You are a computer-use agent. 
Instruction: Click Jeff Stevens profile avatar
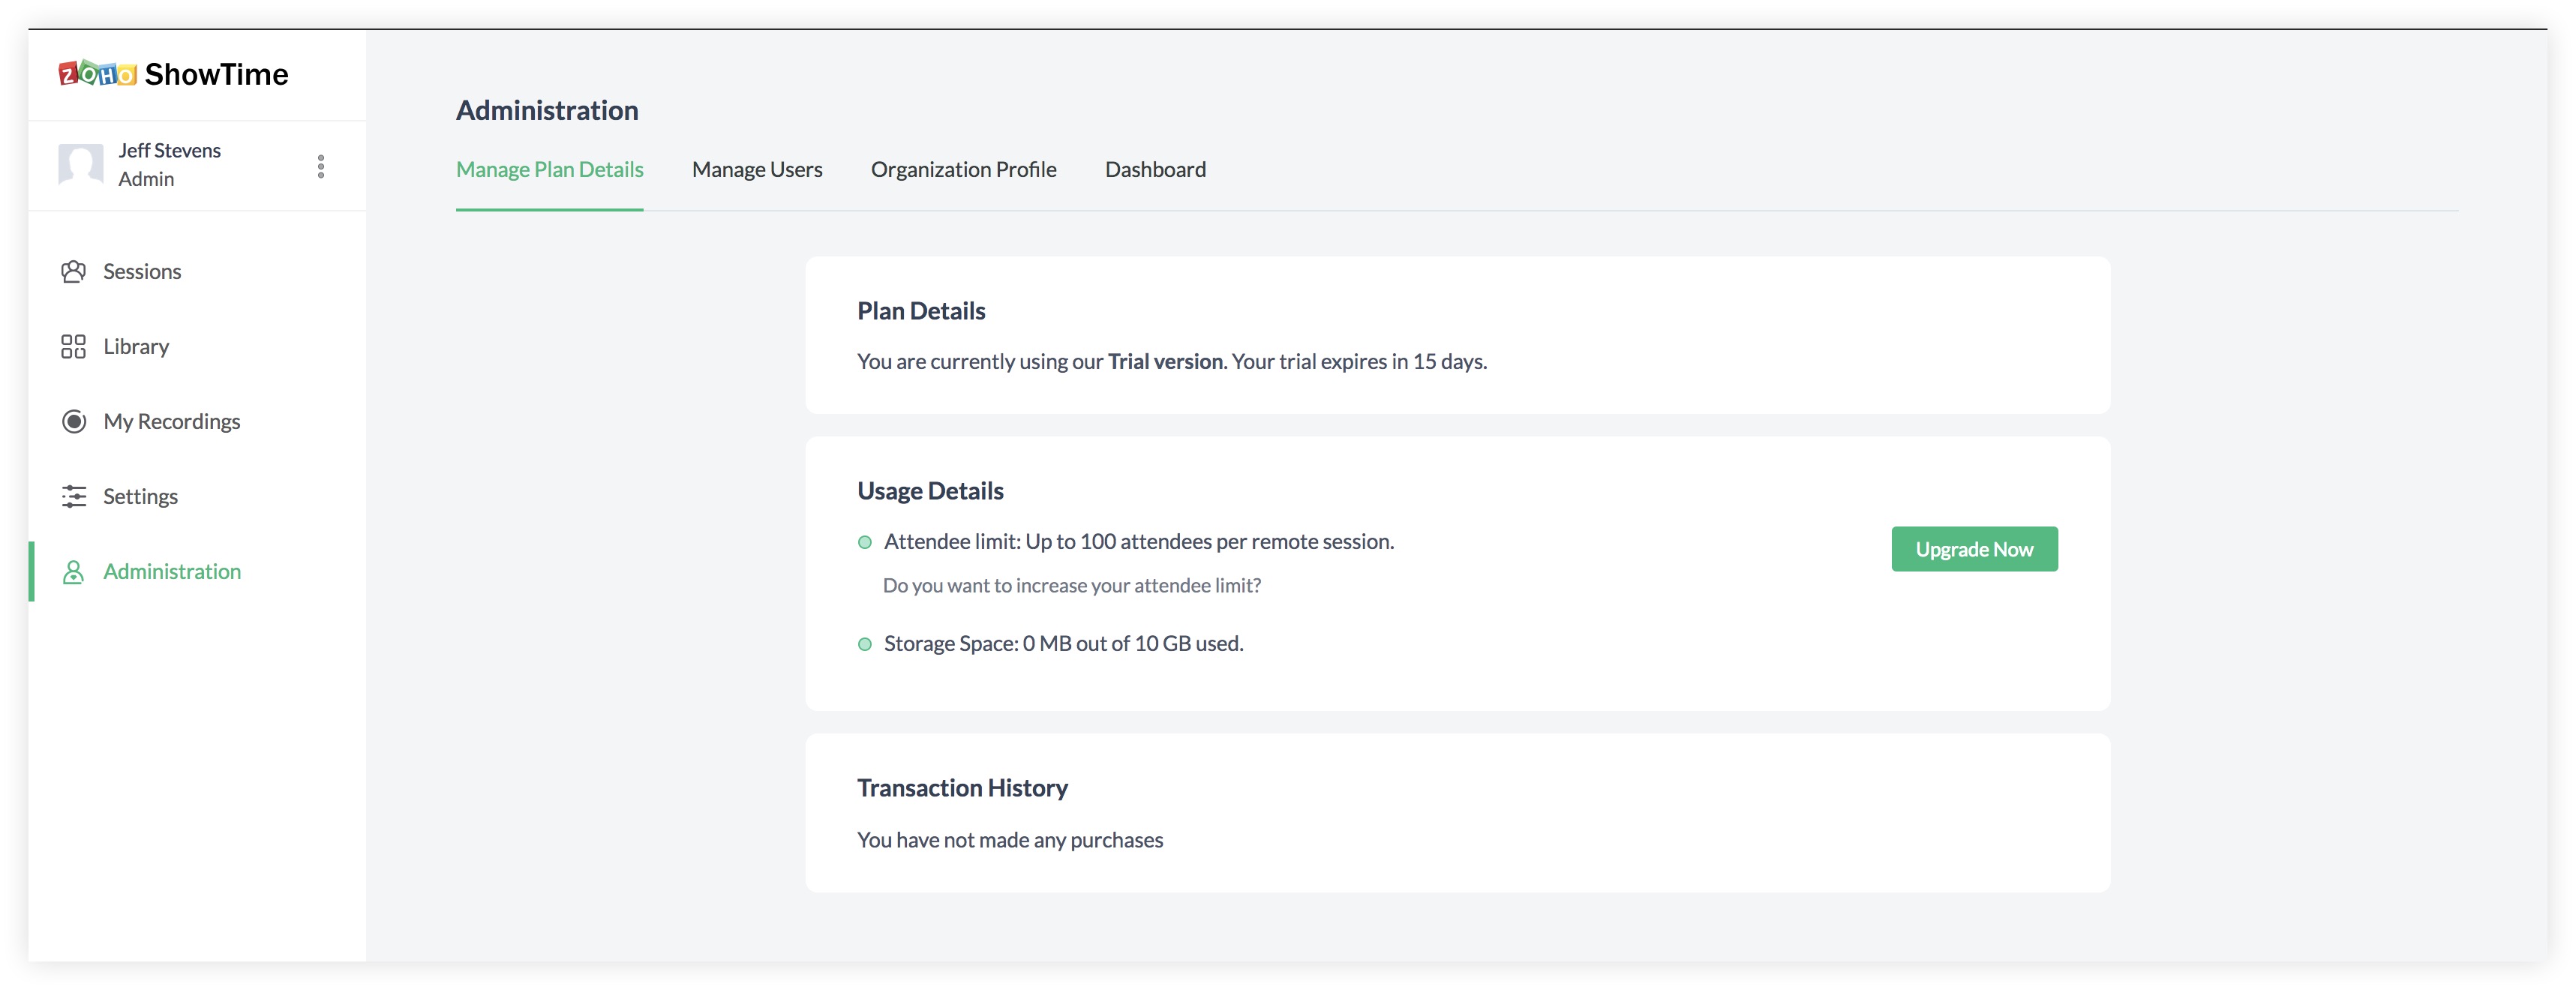(x=80, y=164)
